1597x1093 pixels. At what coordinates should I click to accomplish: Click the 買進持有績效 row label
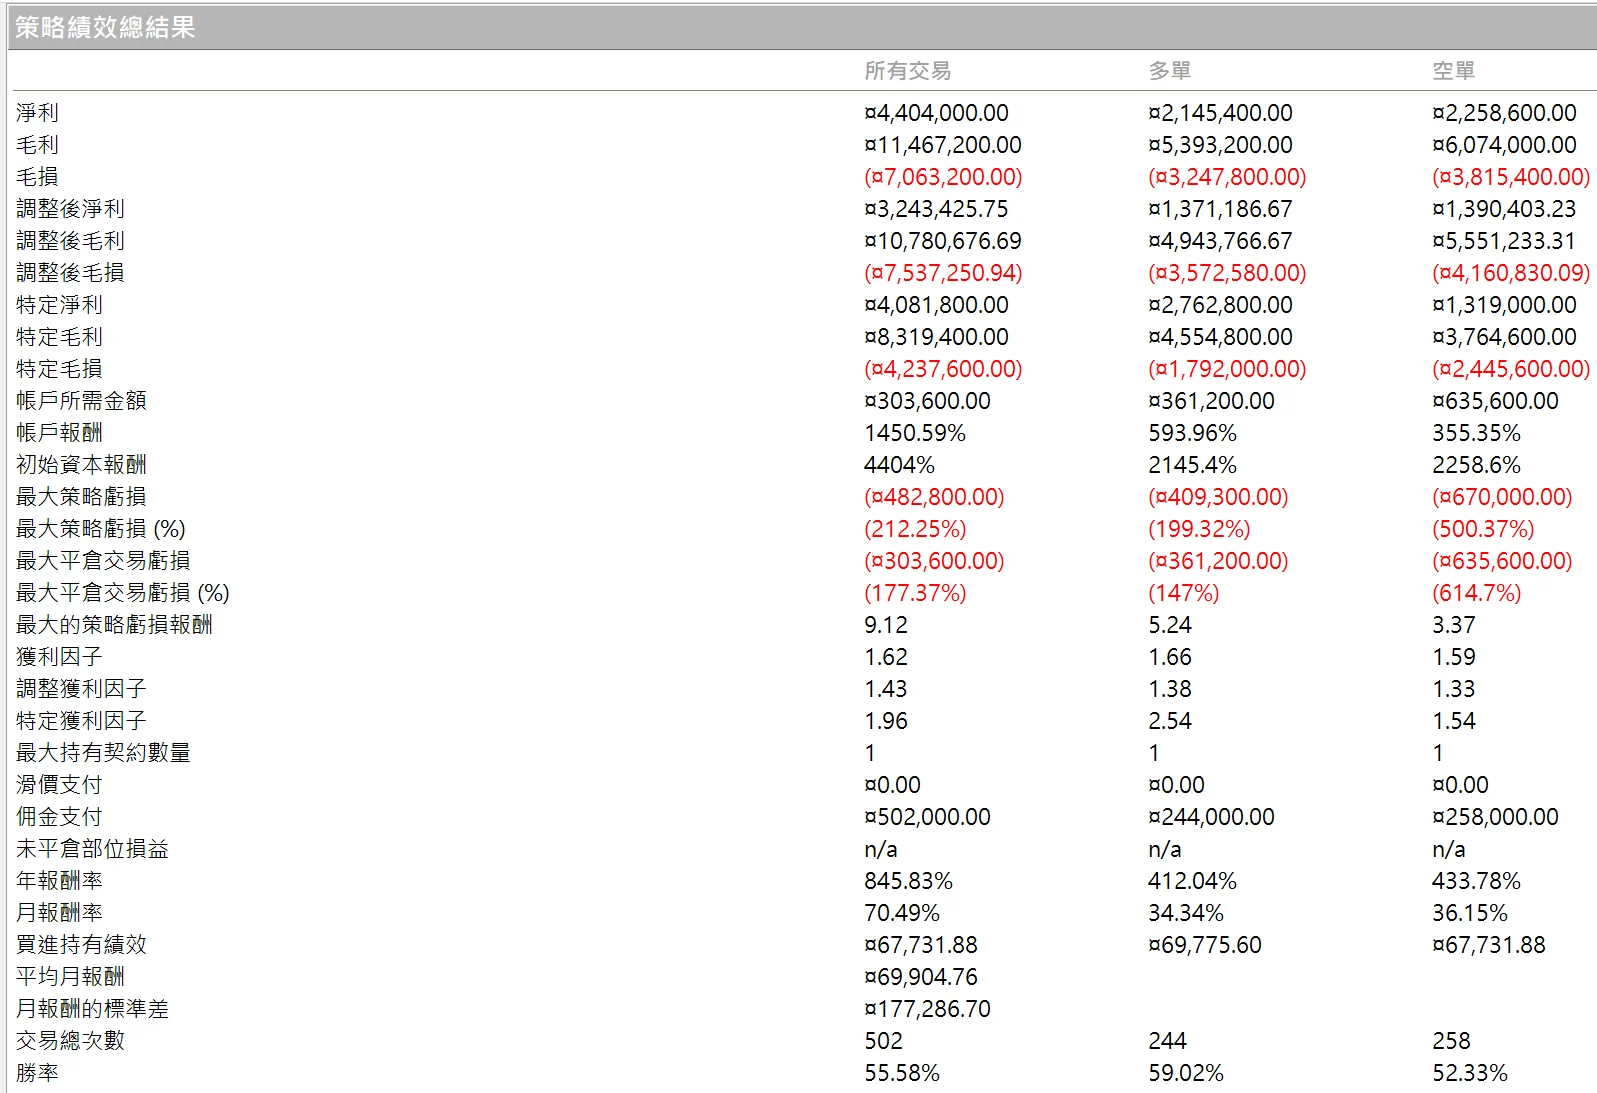[x=82, y=945]
